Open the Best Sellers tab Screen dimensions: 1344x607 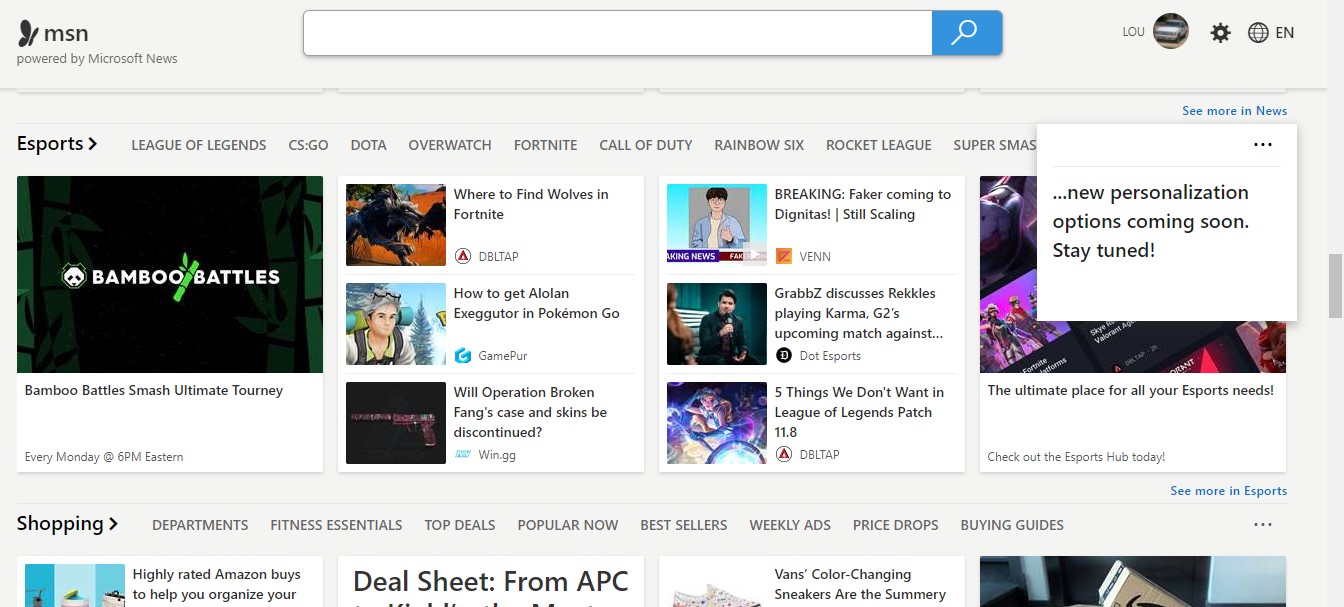coord(684,525)
